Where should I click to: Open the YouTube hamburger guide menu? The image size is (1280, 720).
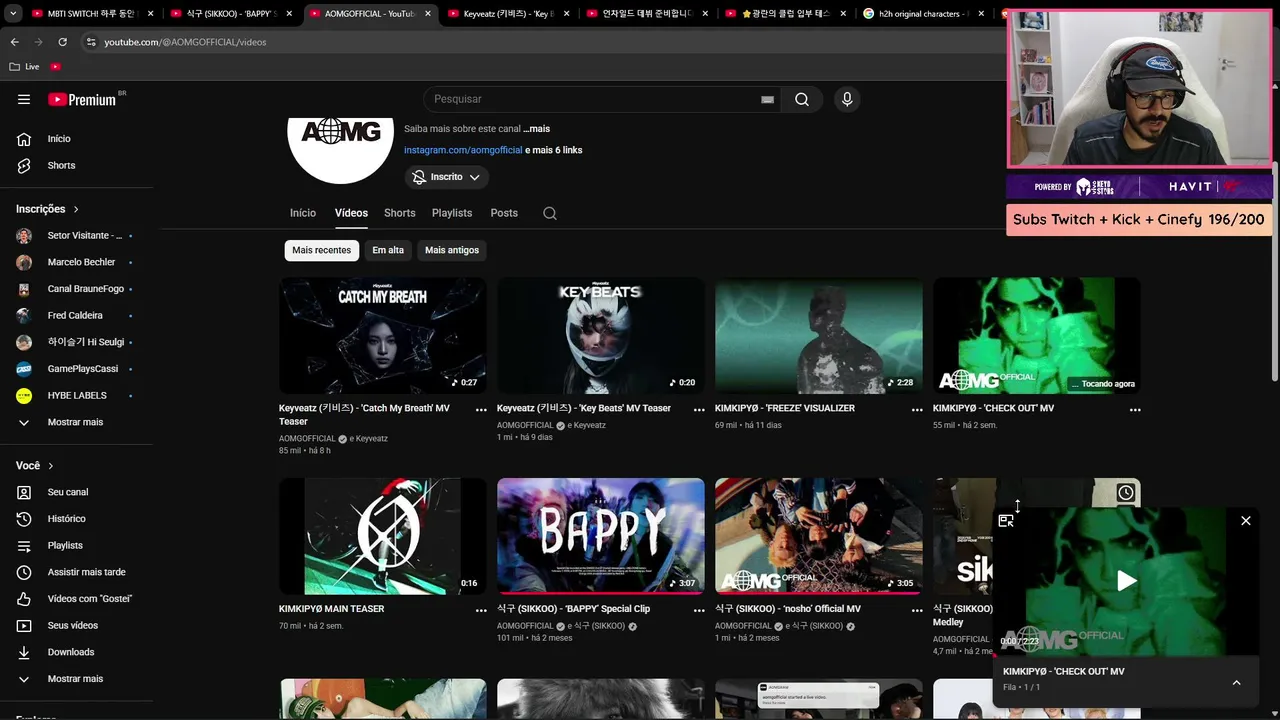click(24, 99)
